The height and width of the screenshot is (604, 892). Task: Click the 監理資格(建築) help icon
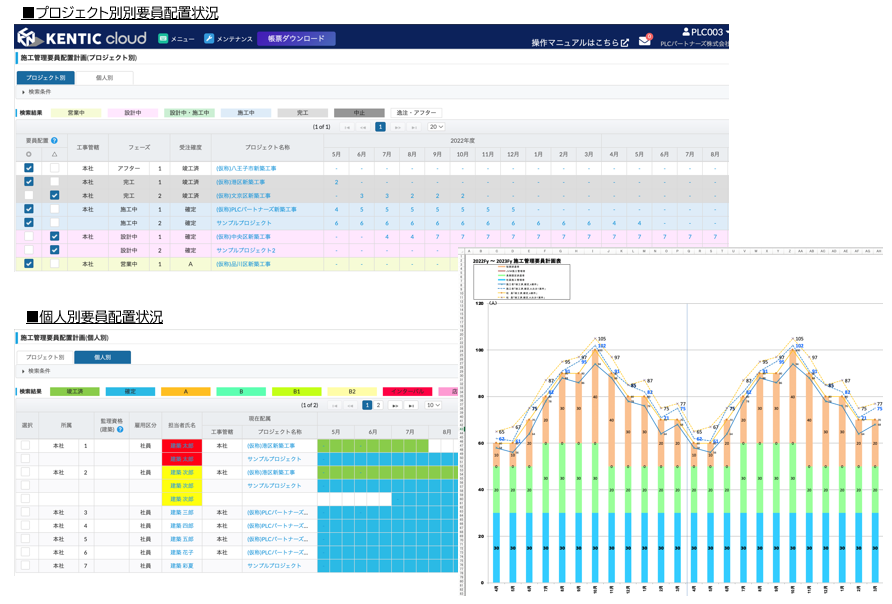tap(120, 429)
